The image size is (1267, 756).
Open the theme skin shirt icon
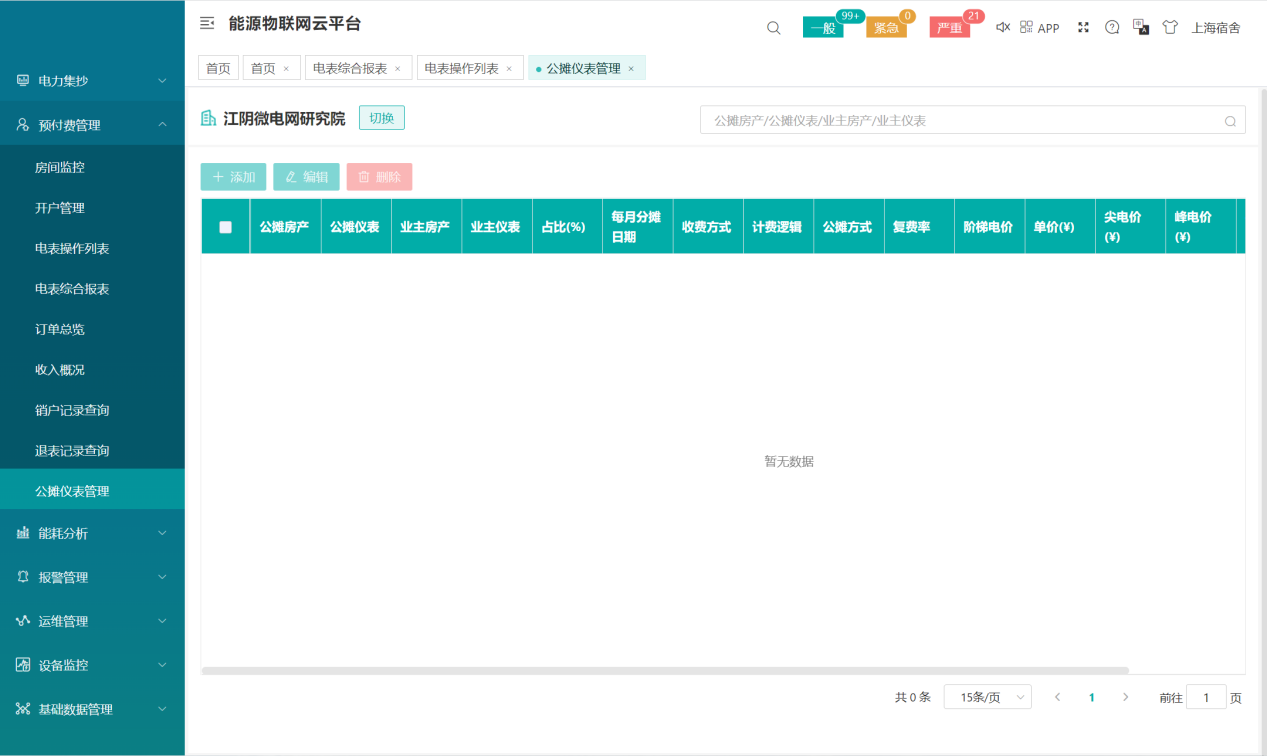point(1170,27)
